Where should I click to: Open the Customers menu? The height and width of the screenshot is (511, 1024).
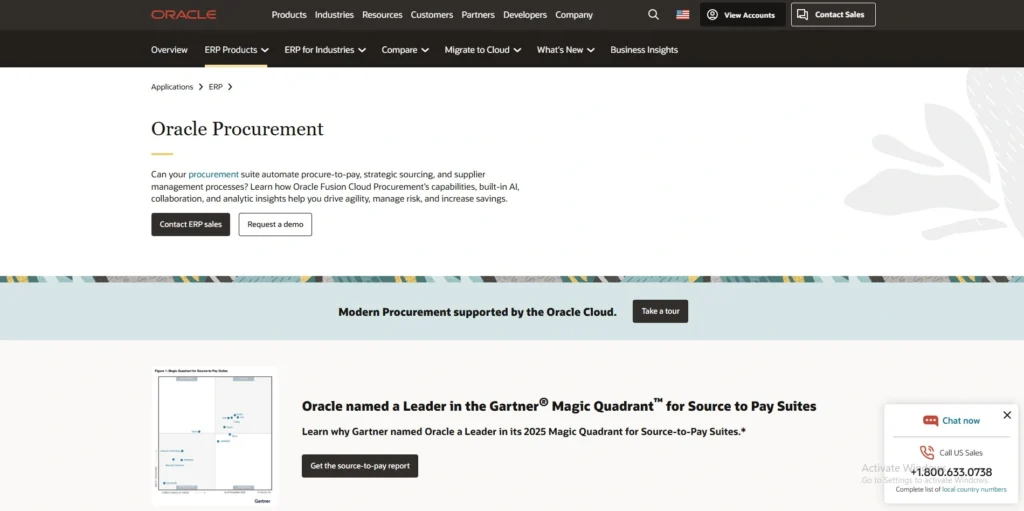click(x=432, y=14)
